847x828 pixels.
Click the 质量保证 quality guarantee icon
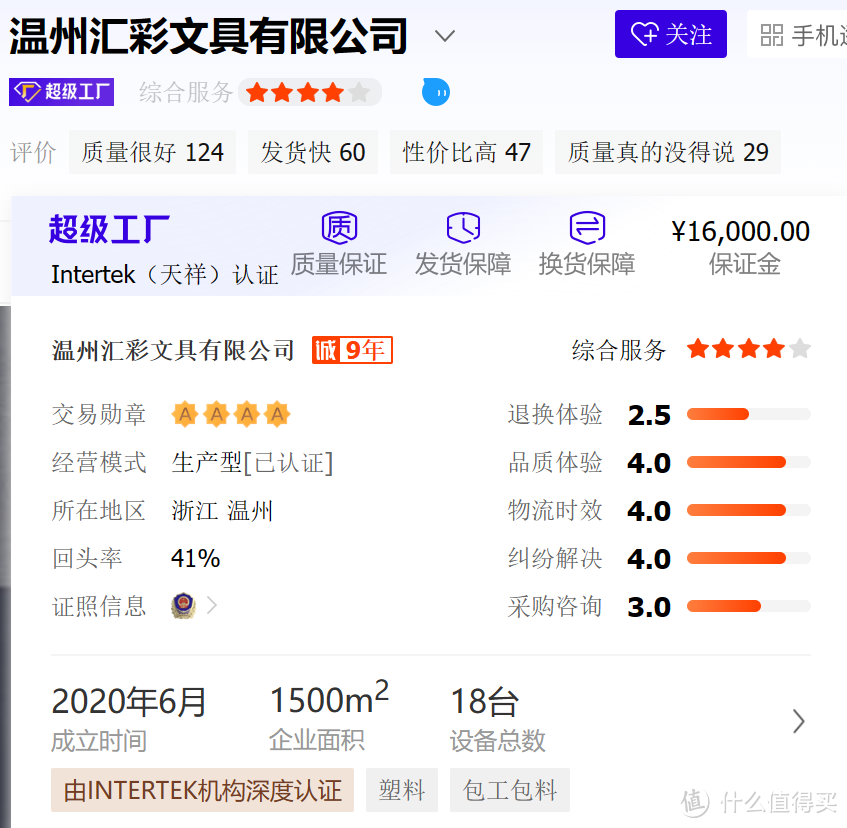tap(339, 228)
